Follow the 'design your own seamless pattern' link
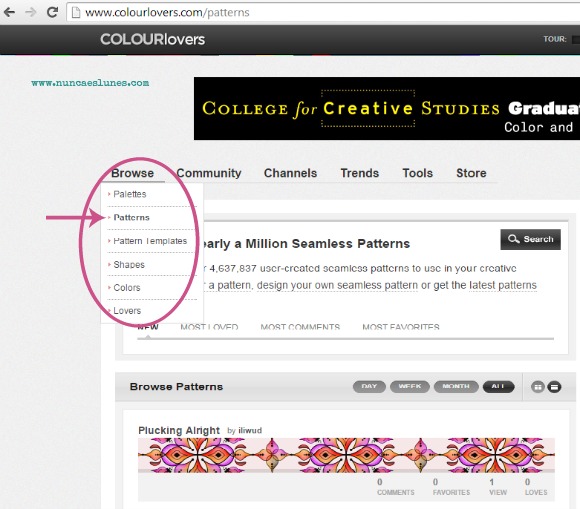 pos(337,285)
